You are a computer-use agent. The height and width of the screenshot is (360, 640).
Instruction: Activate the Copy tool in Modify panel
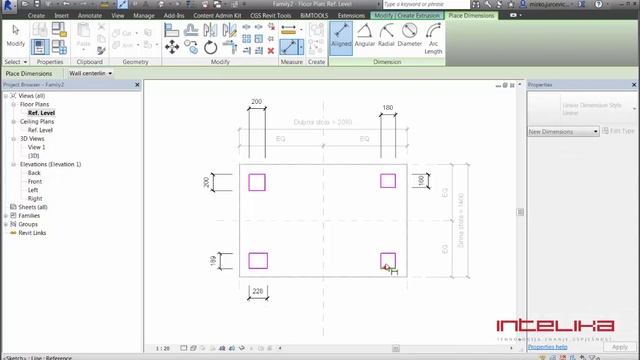pyautogui.click(x=191, y=47)
